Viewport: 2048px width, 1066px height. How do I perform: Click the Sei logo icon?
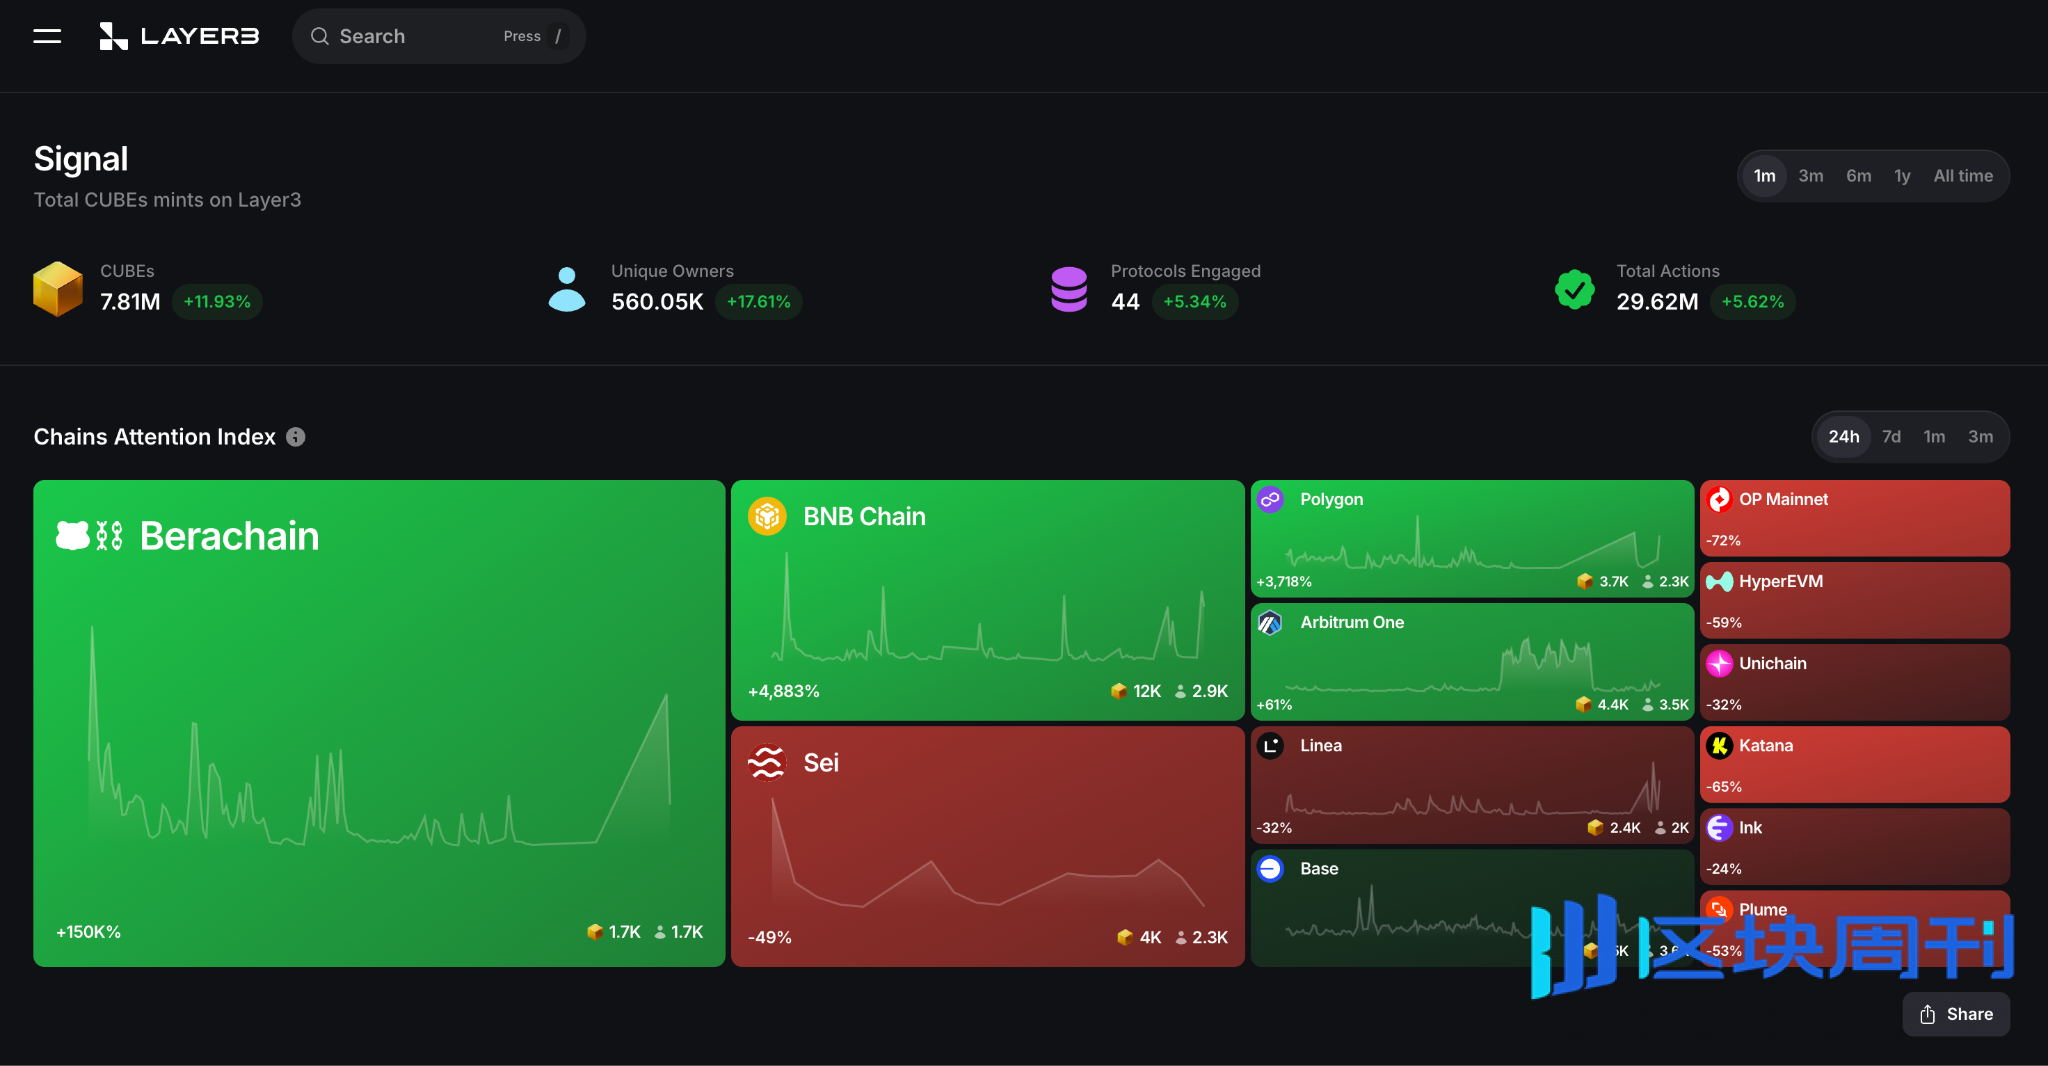pos(767,763)
